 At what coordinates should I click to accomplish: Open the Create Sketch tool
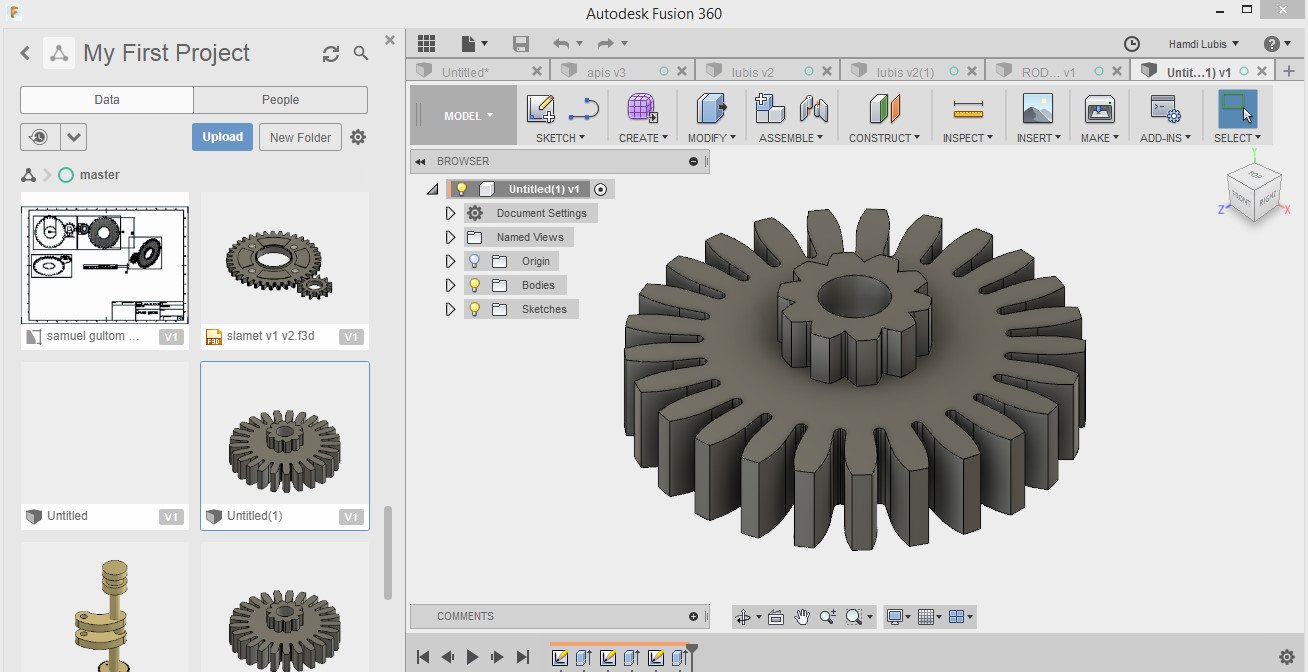point(541,108)
